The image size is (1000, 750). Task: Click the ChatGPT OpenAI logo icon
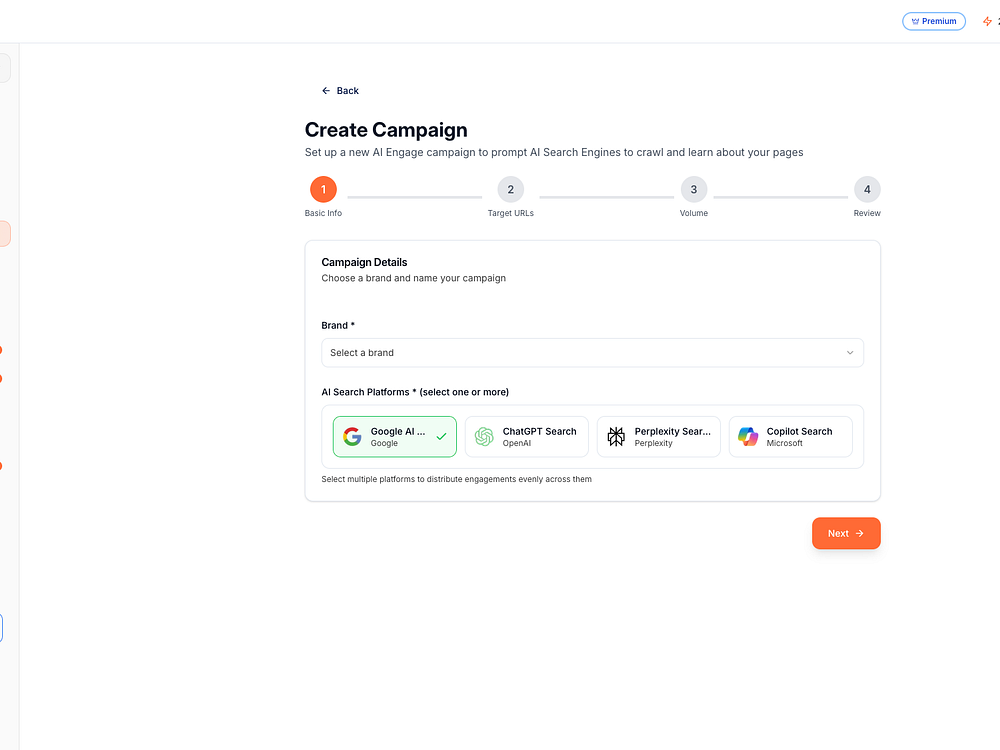484,437
